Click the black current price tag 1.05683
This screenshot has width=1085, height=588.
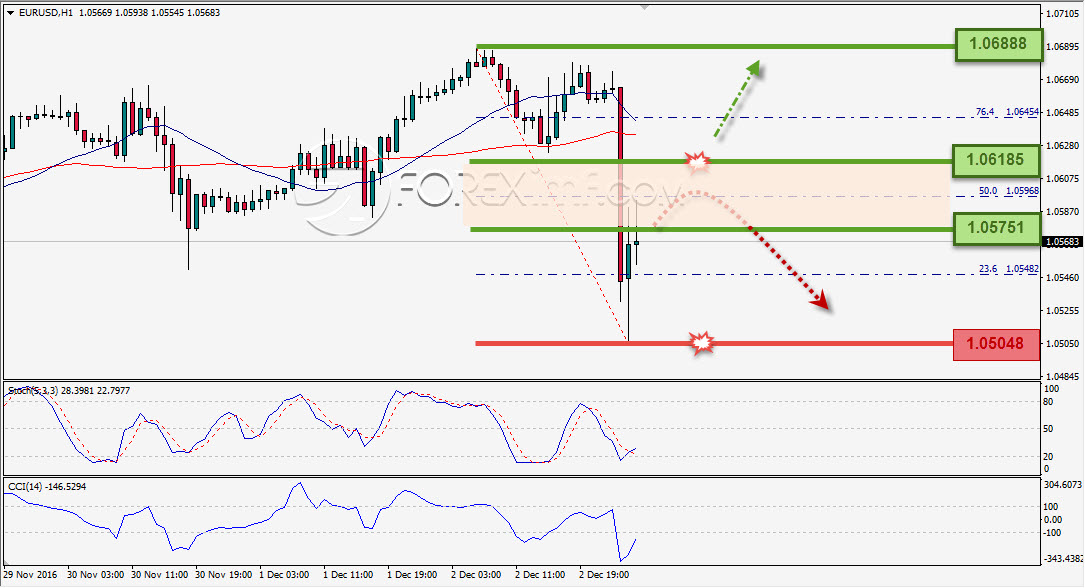point(1062,241)
